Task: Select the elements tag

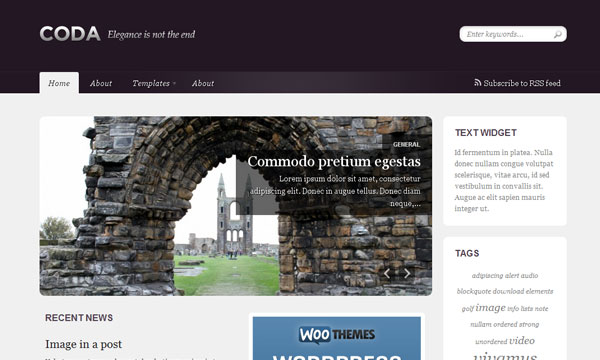Action: coord(540,292)
